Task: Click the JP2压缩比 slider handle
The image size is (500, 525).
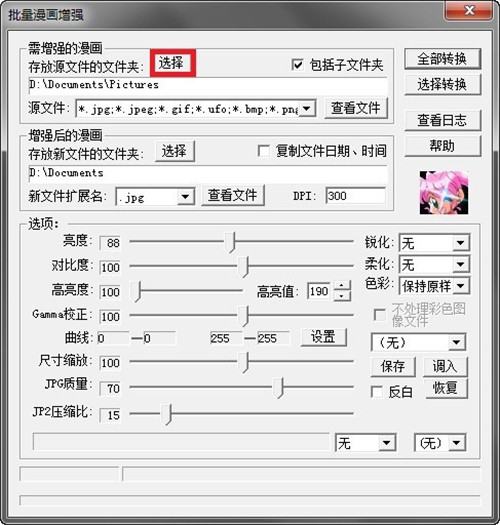Action: click(x=166, y=414)
